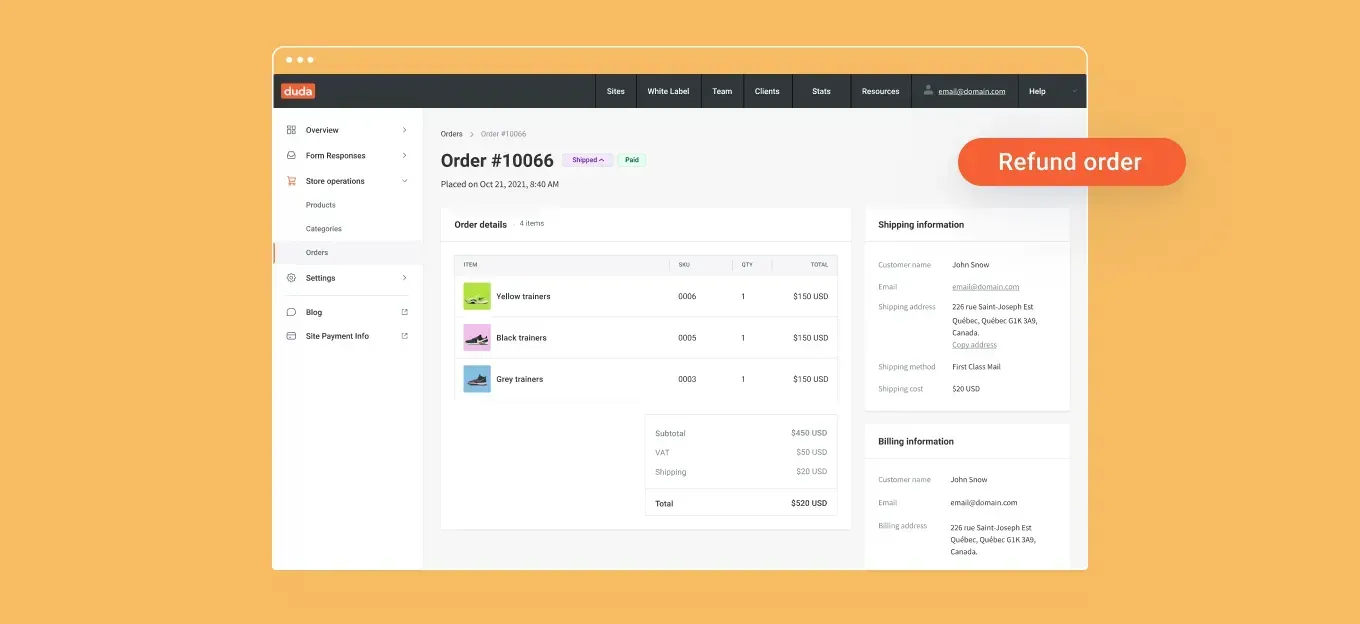Click the Copy address link
The height and width of the screenshot is (624, 1360).
(x=974, y=345)
